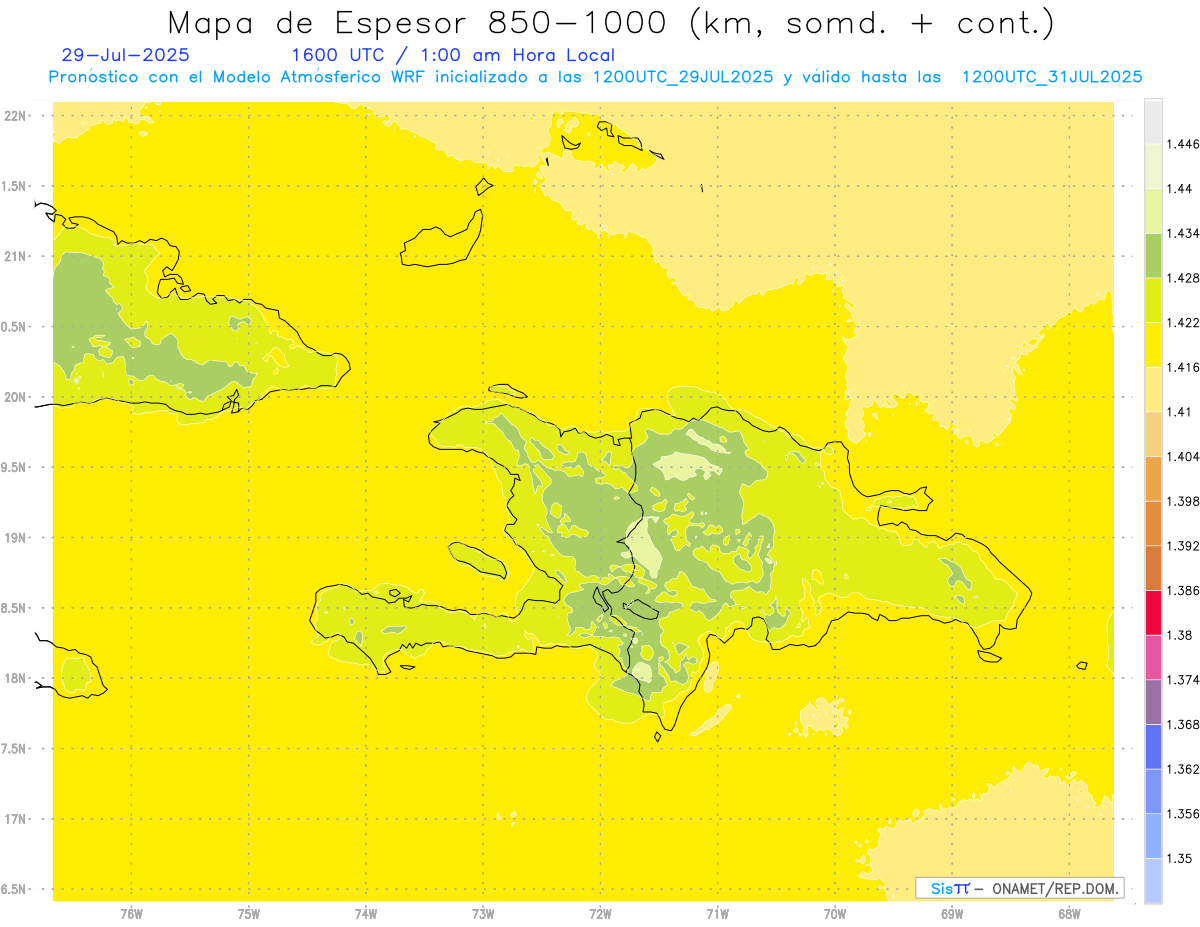
Task: Click the legend value 1.446
Action: click(1183, 144)
